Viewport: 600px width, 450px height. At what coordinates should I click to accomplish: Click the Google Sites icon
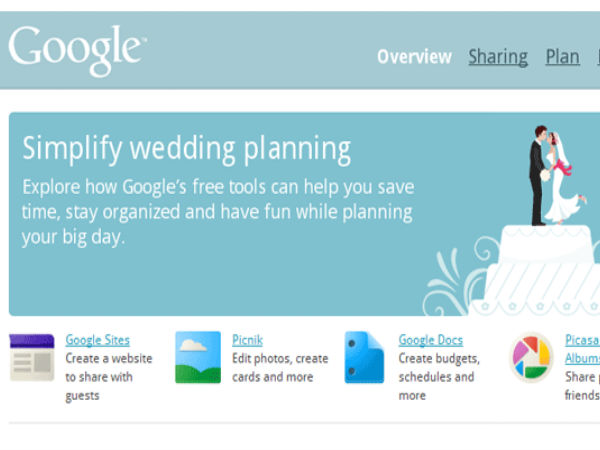[32, 357]
